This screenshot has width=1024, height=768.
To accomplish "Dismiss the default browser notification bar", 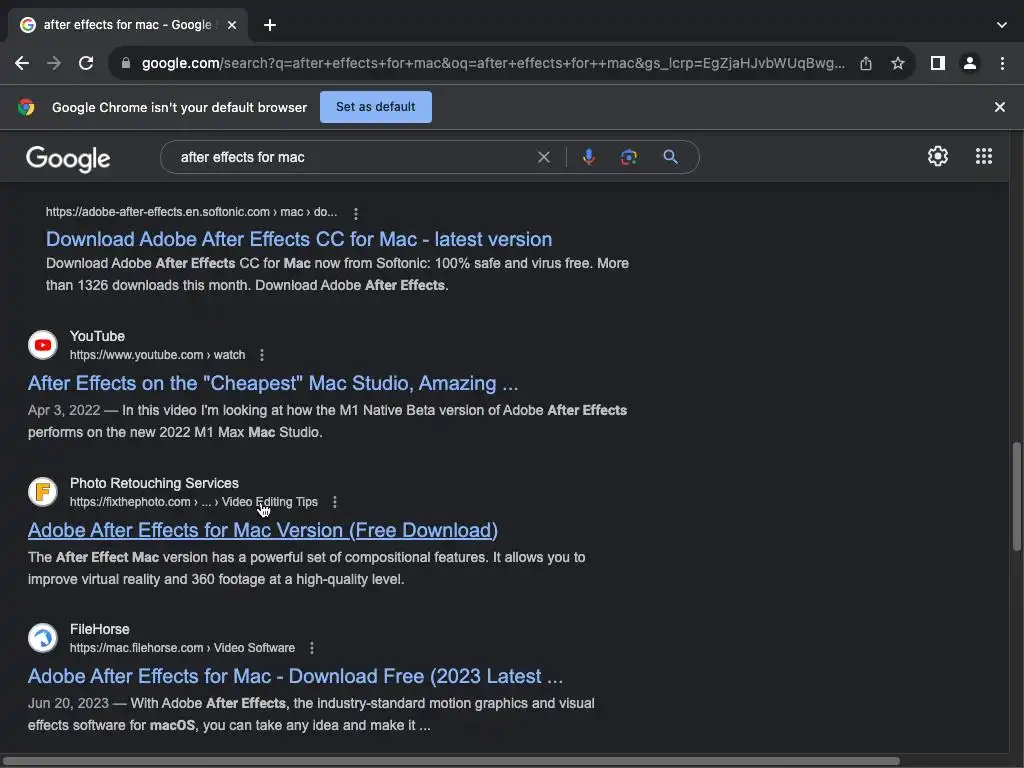I will [999, 107].
